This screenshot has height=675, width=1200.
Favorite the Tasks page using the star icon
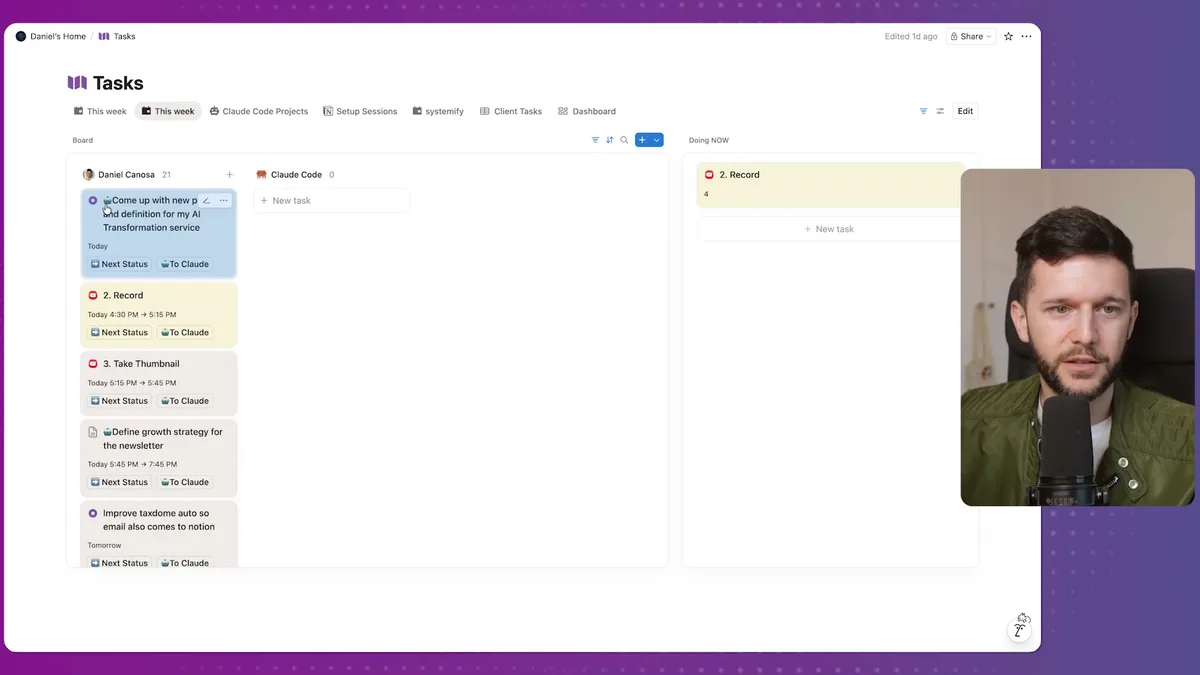1008,36
